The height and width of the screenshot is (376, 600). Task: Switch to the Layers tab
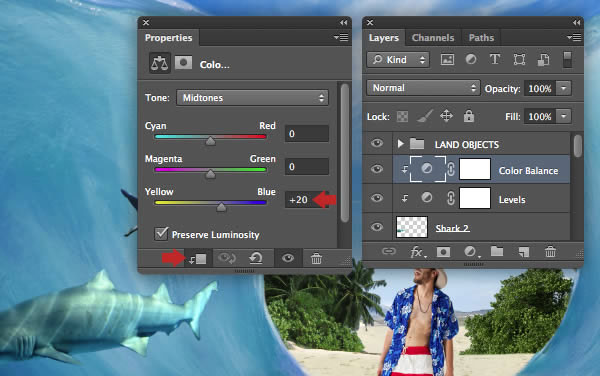[x=383, y=38]
